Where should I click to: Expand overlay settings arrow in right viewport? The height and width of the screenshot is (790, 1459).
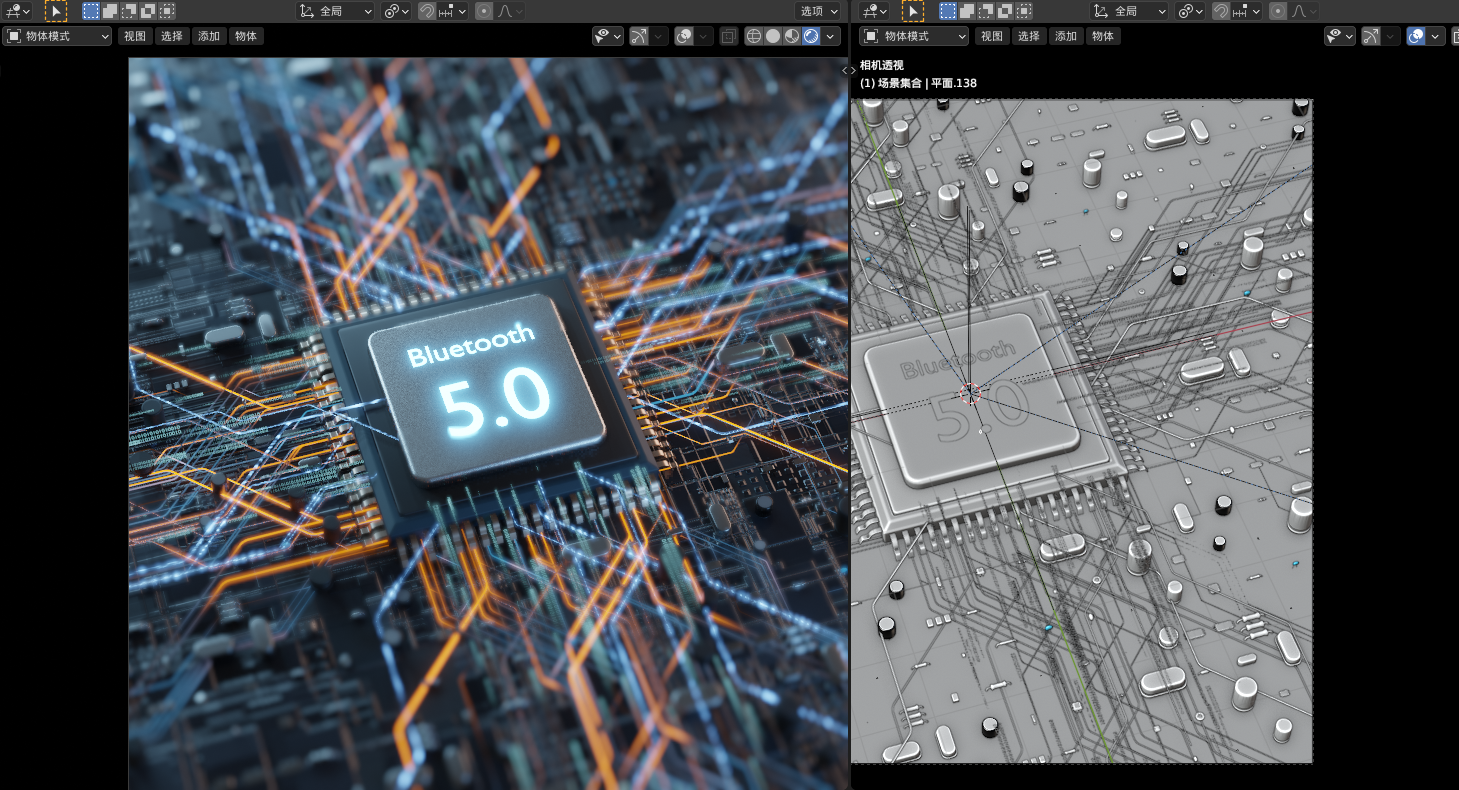[1436, 36]
